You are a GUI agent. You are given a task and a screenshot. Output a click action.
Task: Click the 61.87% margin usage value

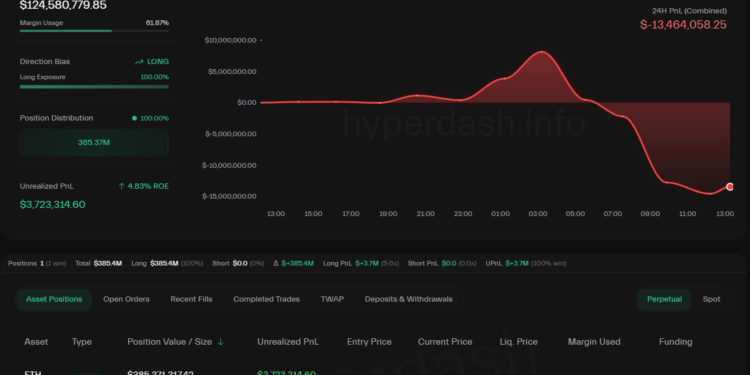(157, 23)
